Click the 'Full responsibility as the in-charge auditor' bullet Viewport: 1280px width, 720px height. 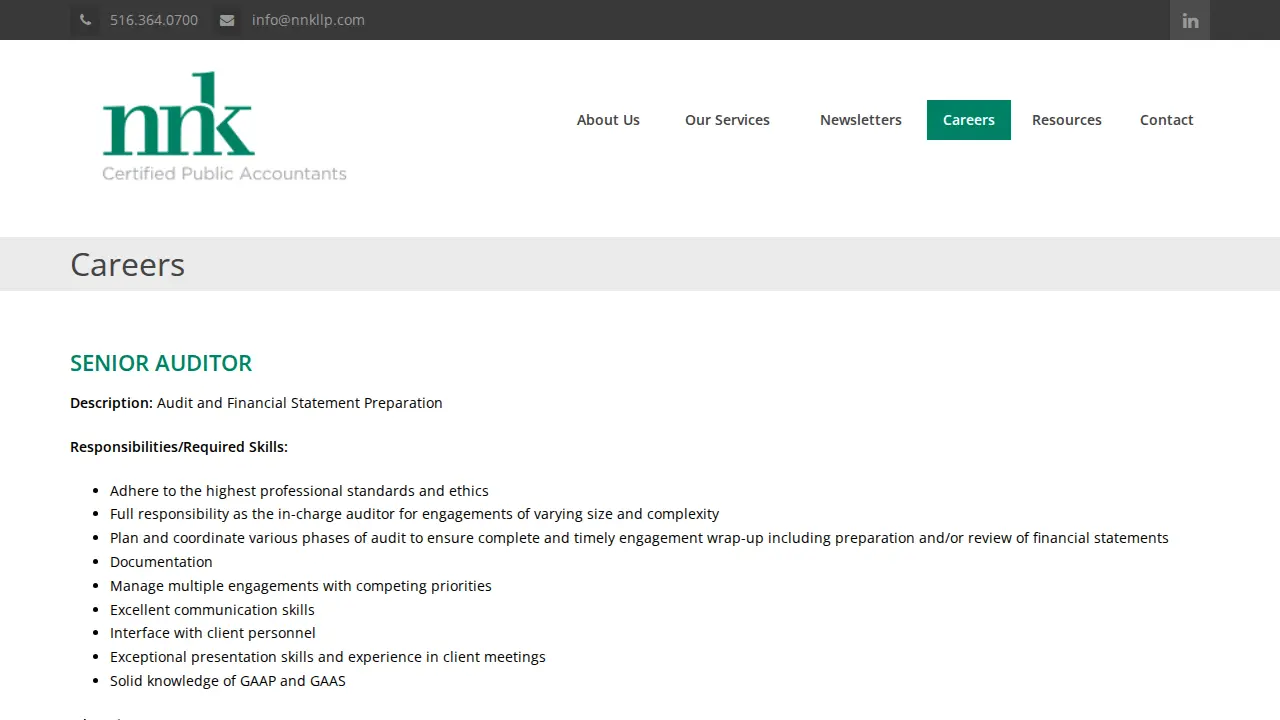coord(415,514)
